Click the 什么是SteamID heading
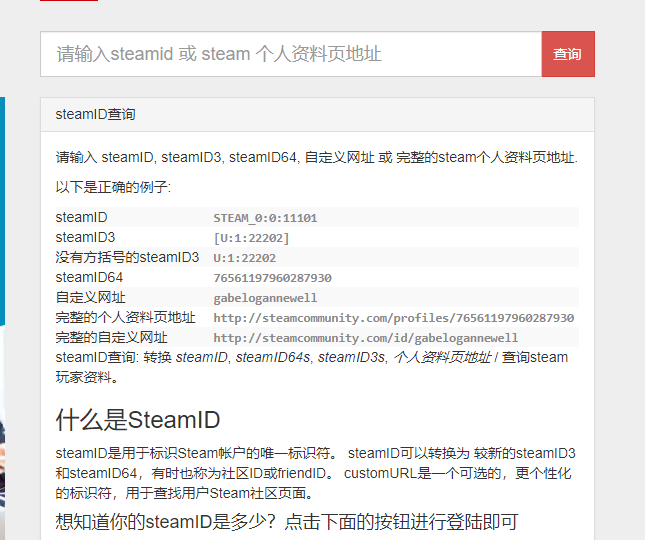The image size is (645, 540). pos(138,418)
